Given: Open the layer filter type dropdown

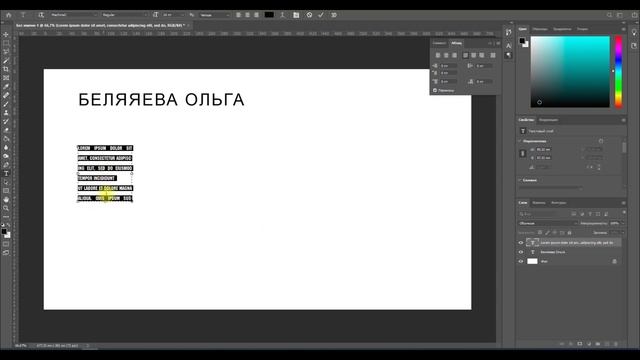Looking at the screenshot, I should tap(543, 214).
